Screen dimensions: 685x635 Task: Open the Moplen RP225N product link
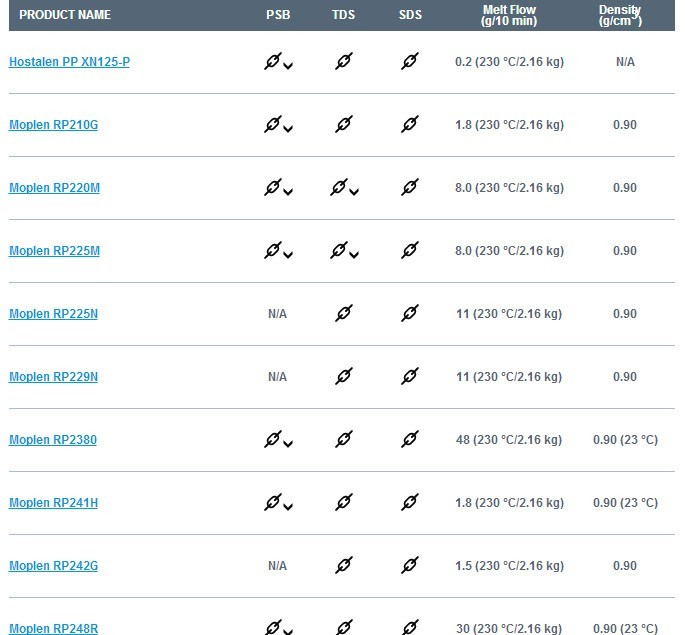[x=53, y=314]
